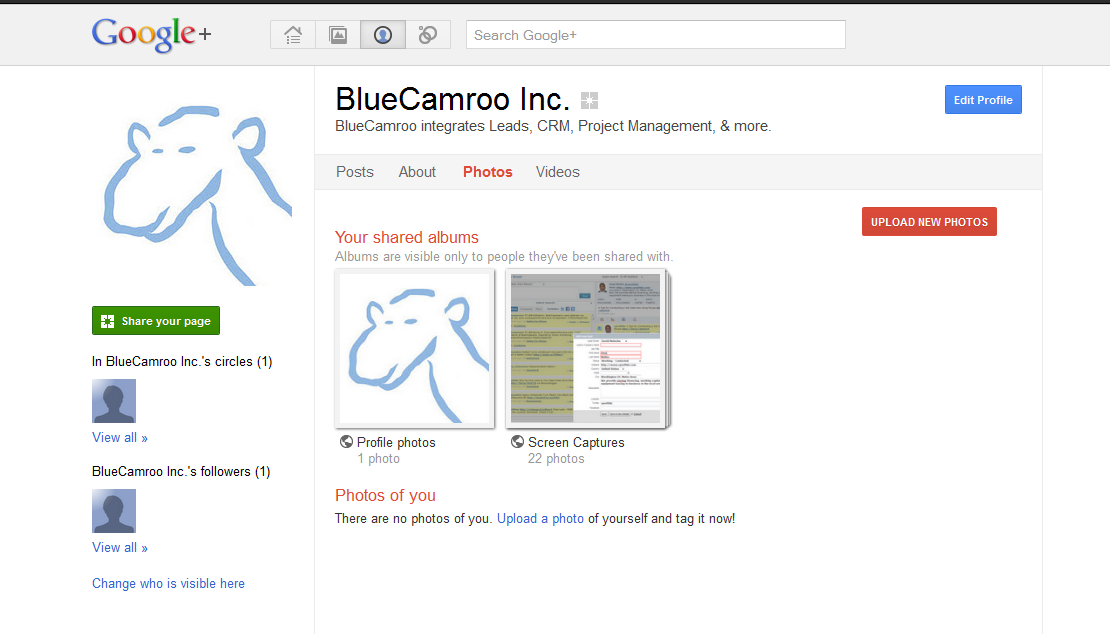Open the Screen Captures album title
Screen dimensions: 1110x634
[576, 442]
